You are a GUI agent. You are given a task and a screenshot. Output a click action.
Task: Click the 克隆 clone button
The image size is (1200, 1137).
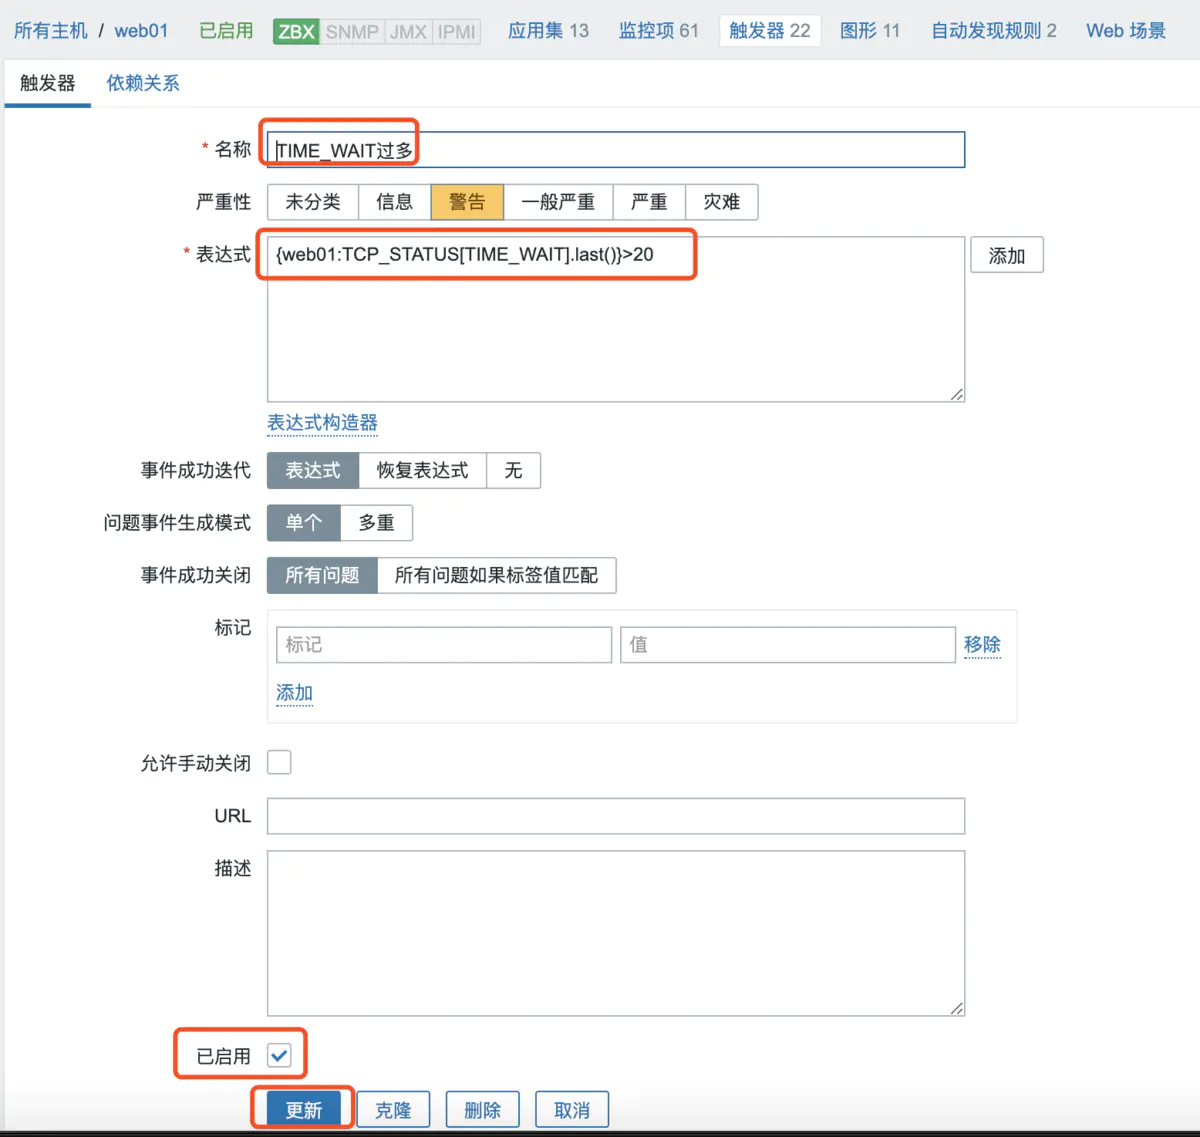point(393,1109)
